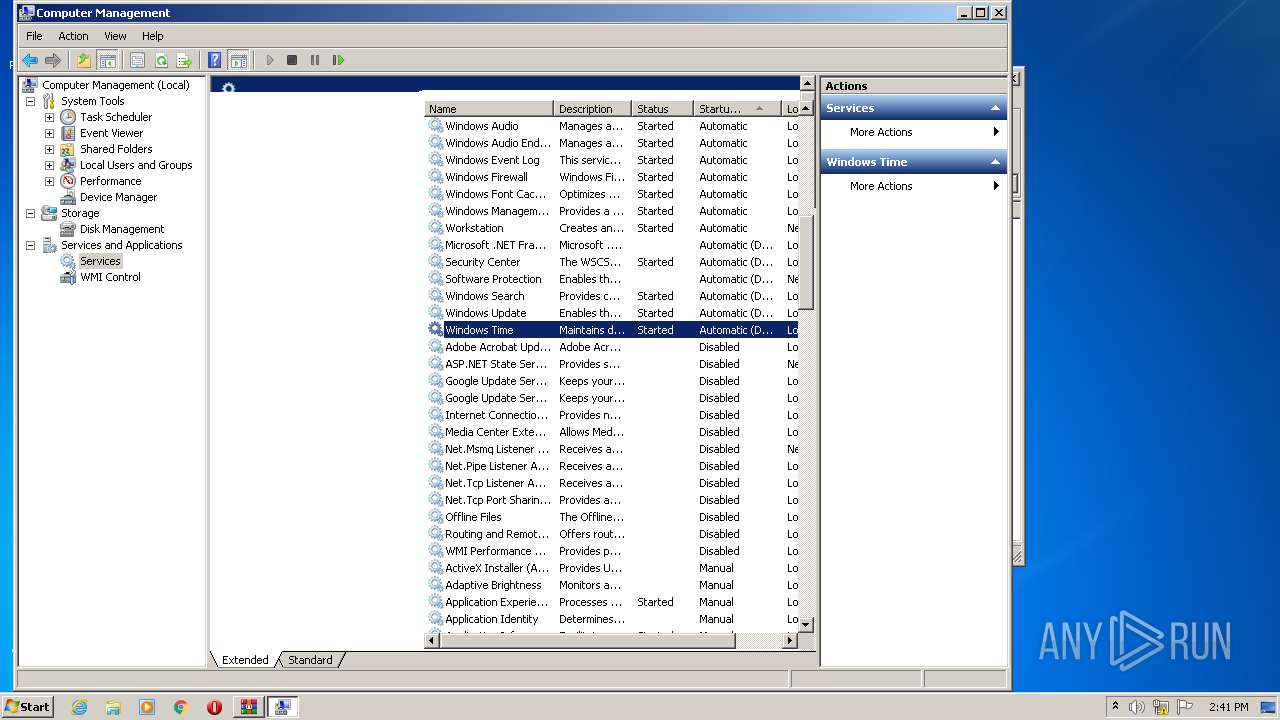Open the Action menu
Viewport: 1280px width, 720px height.
pos(73,36)
